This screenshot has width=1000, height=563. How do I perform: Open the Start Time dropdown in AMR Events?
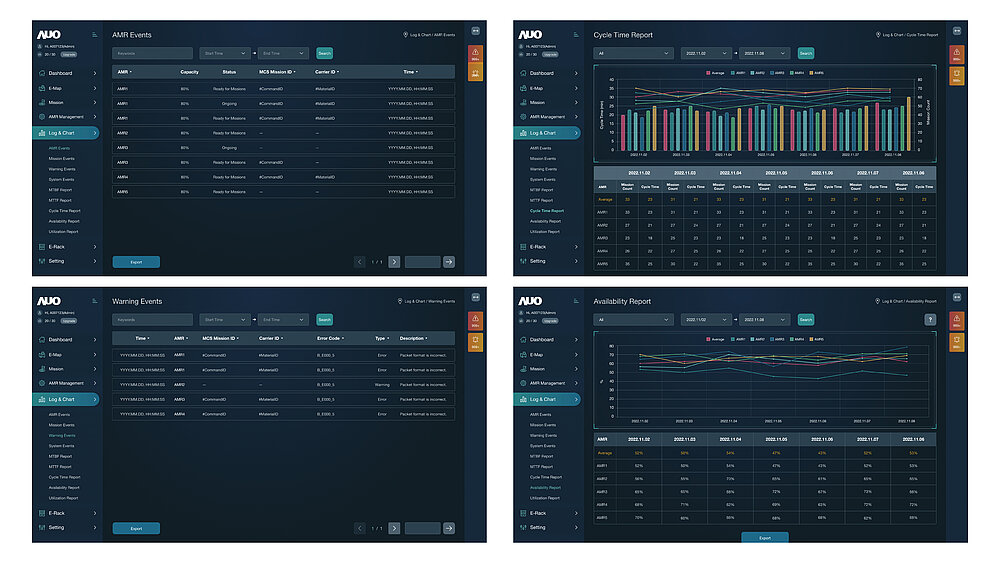tap(225, 53)
